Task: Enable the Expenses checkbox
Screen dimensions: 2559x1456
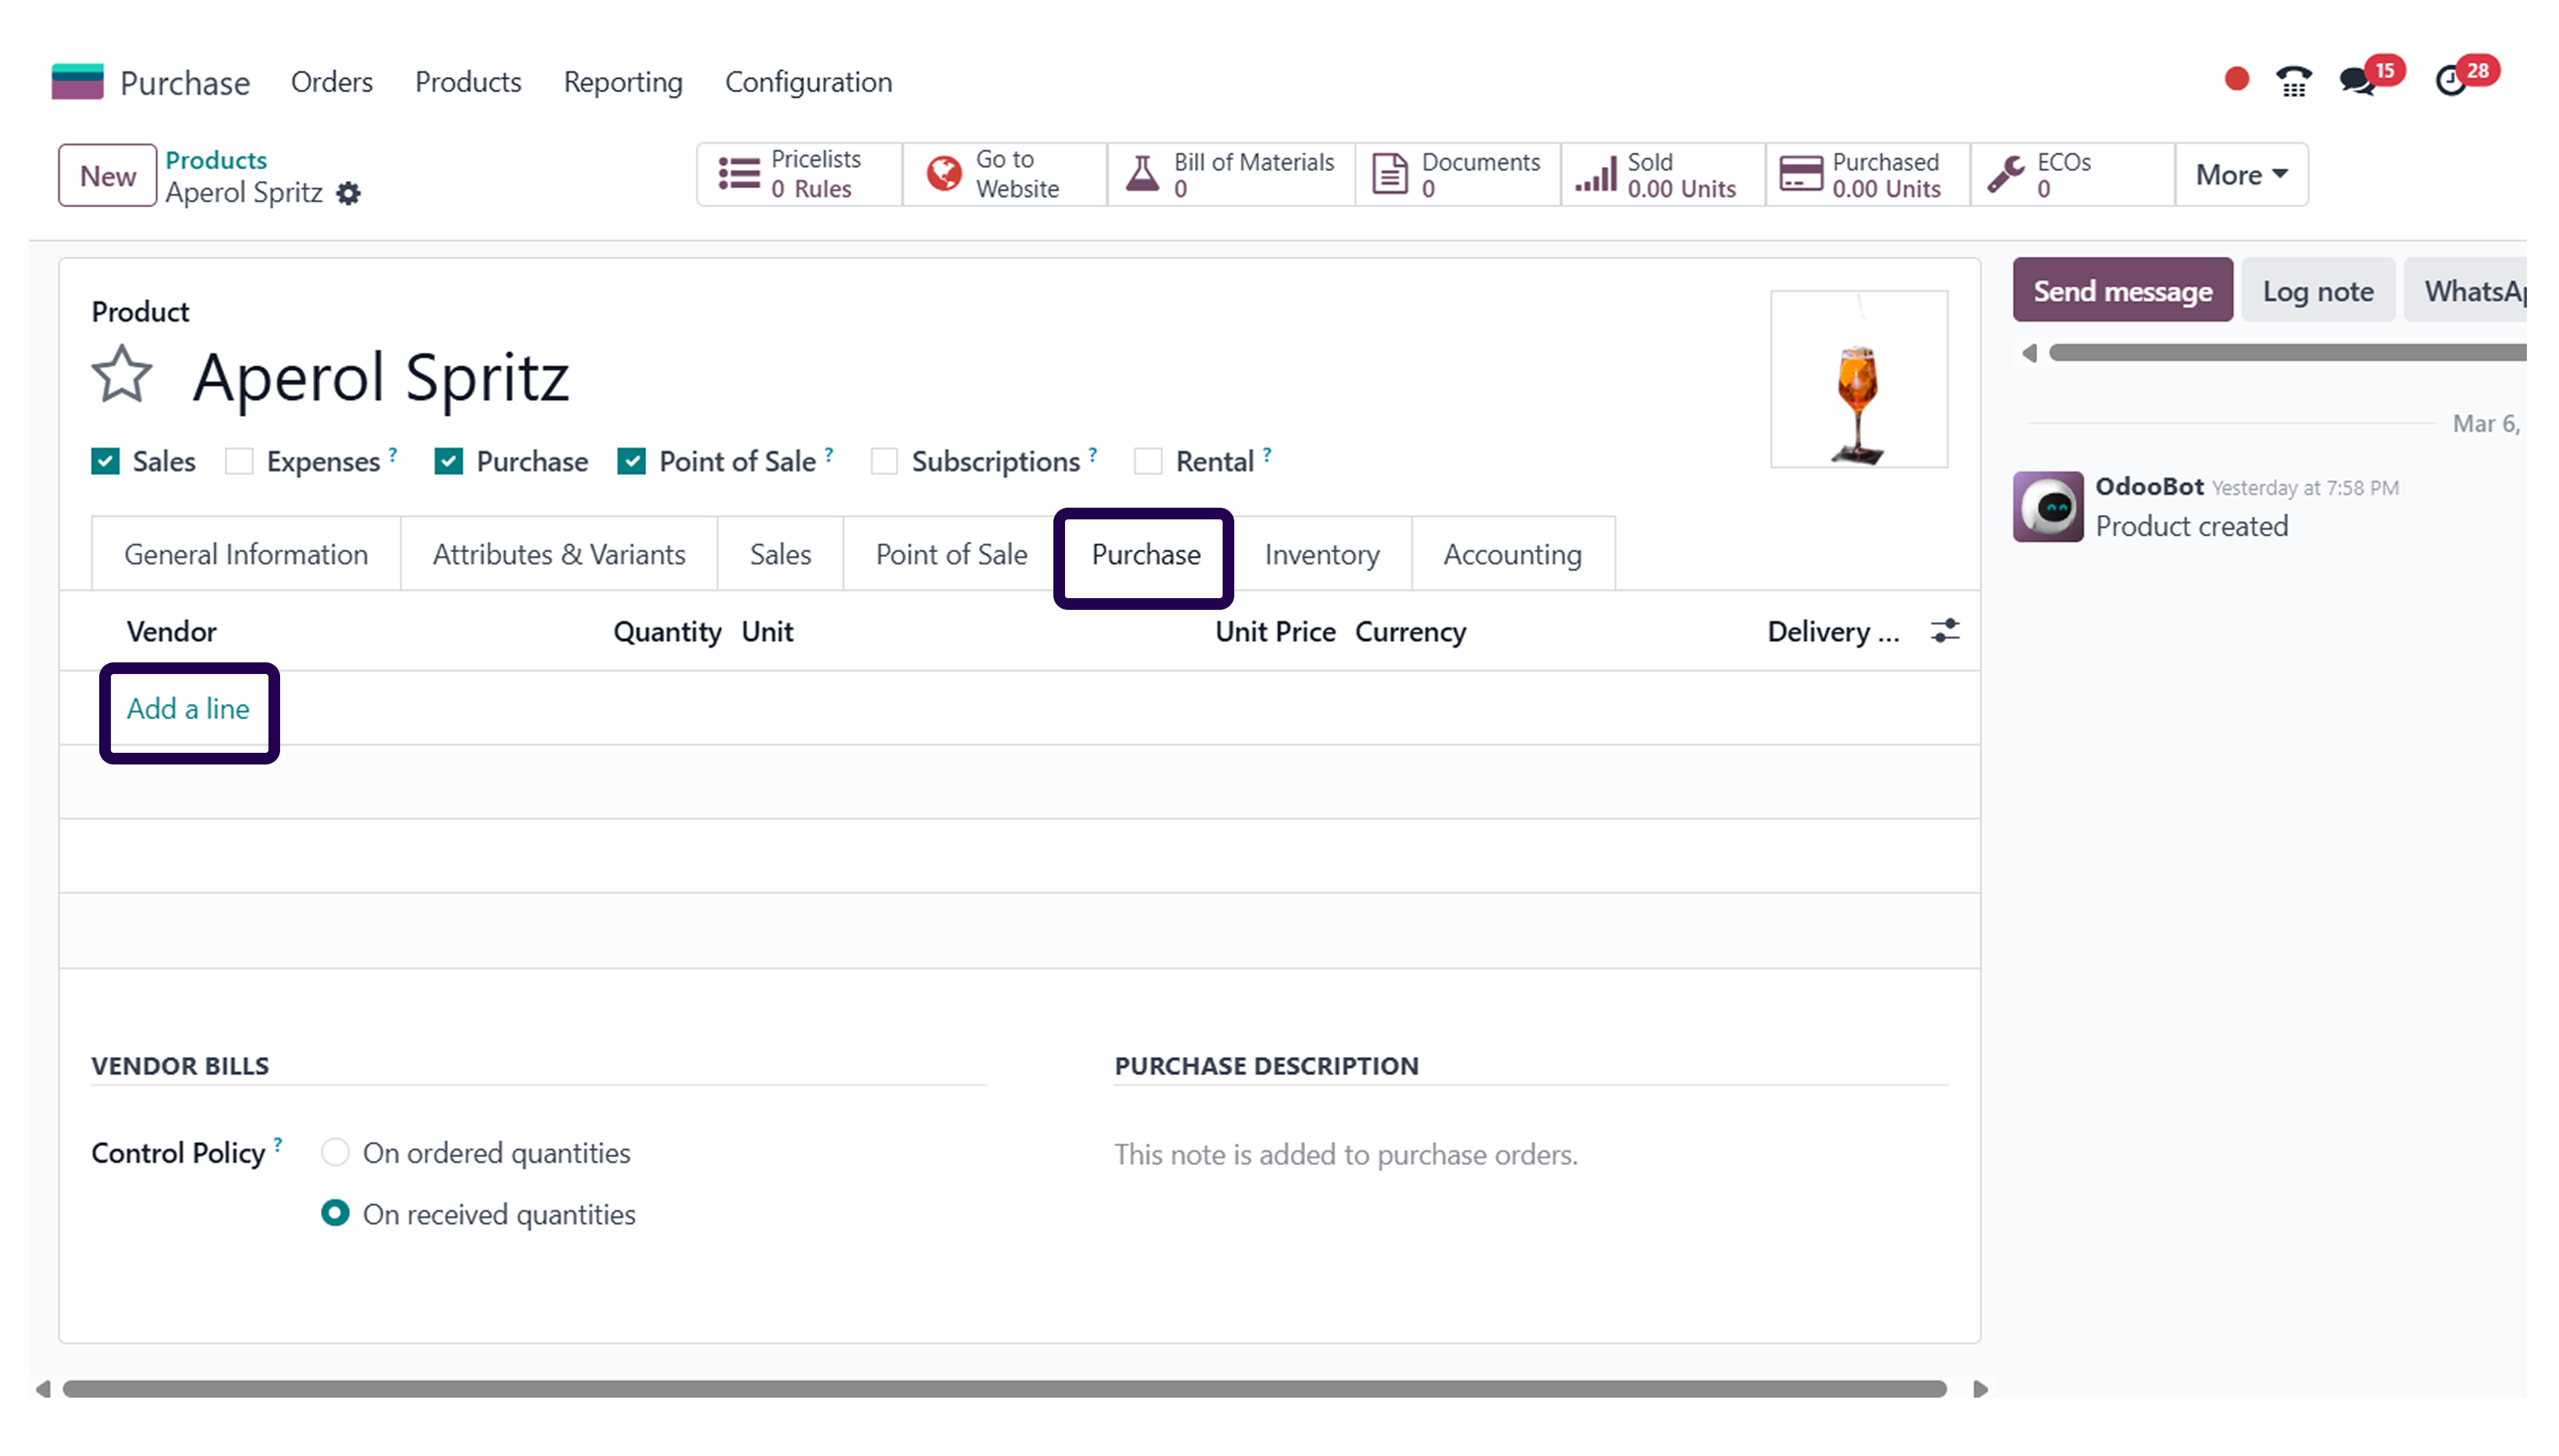Action: pos(238,461)
